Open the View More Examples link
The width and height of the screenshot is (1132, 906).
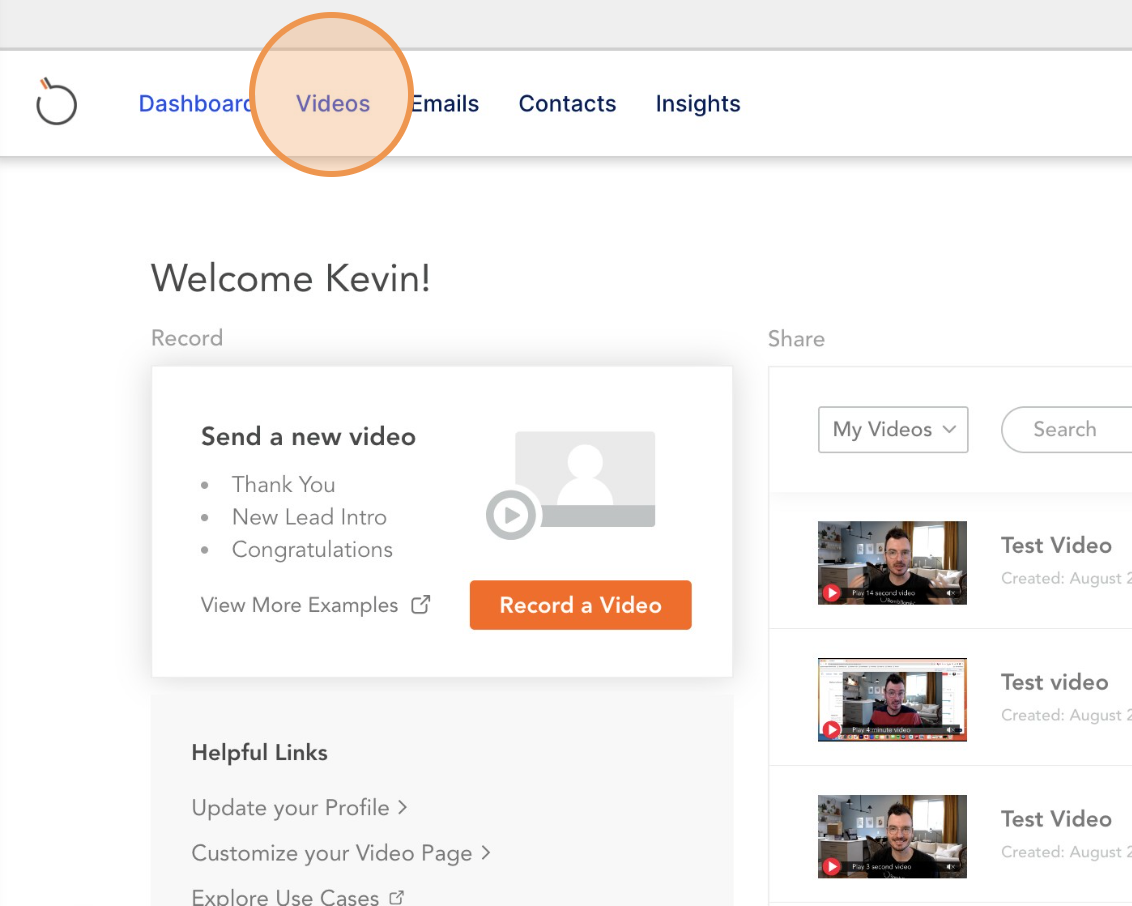click(299, 605)
